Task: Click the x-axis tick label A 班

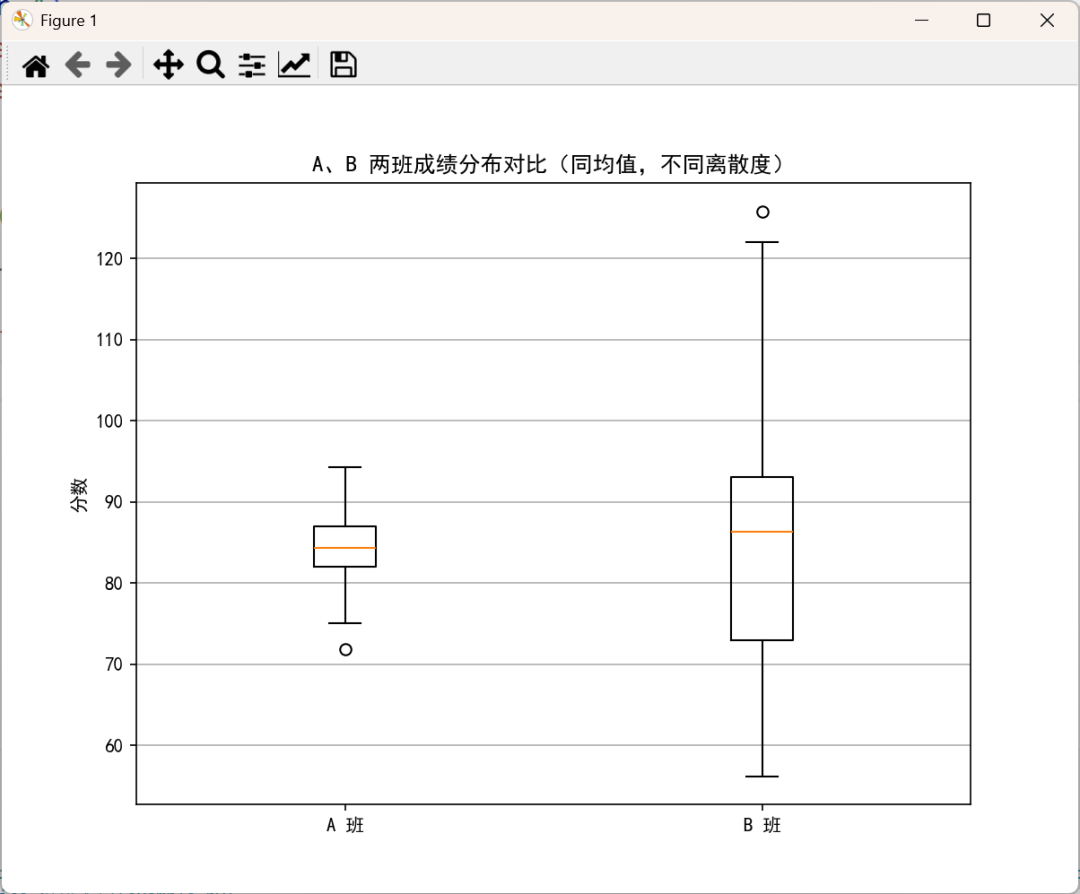Action: click(345, 825)
